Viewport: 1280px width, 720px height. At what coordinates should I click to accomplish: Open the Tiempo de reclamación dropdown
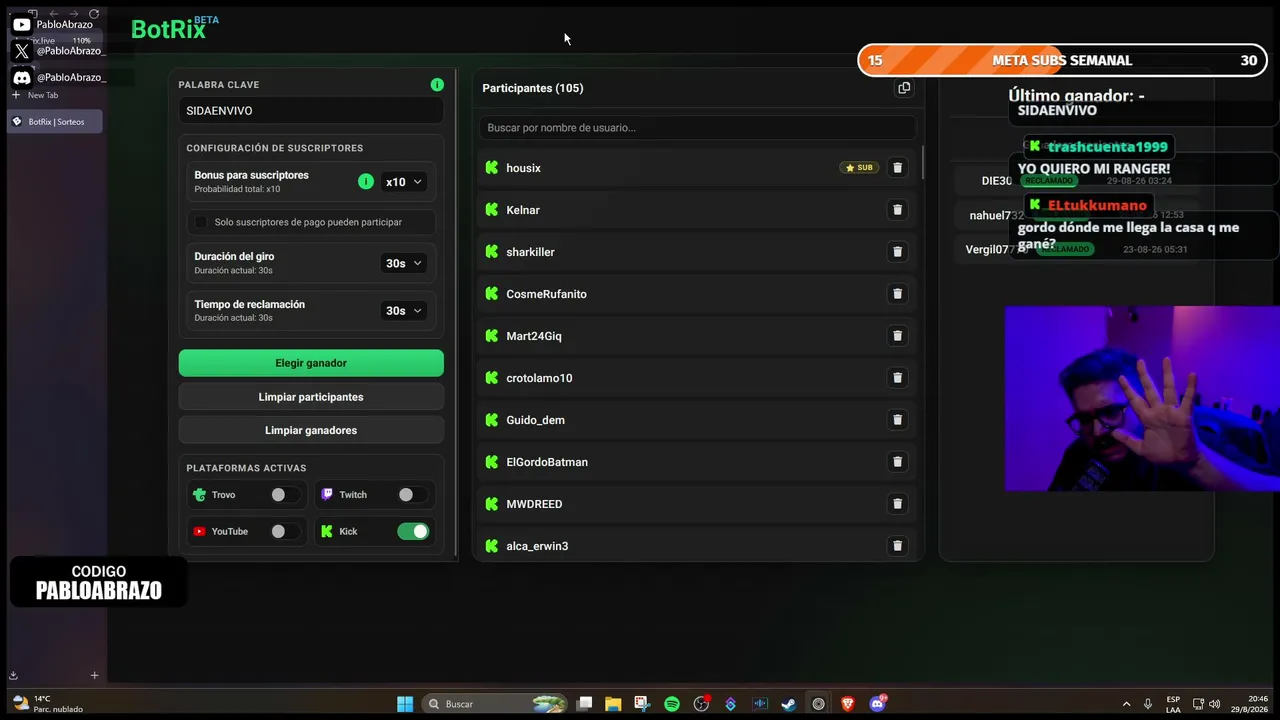point(404,311)
